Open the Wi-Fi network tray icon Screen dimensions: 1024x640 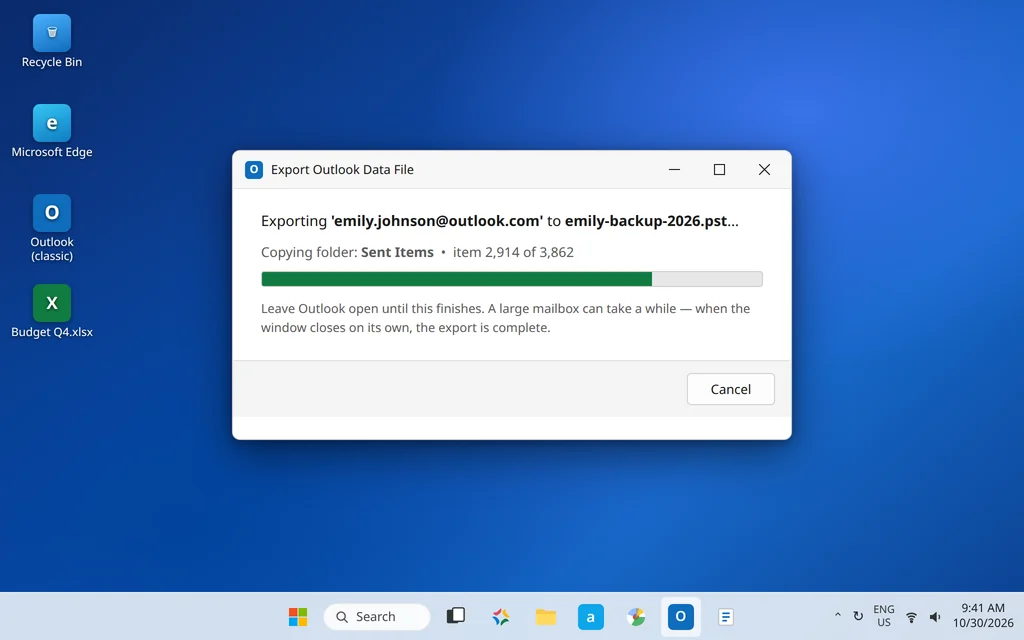click(911, 616)
